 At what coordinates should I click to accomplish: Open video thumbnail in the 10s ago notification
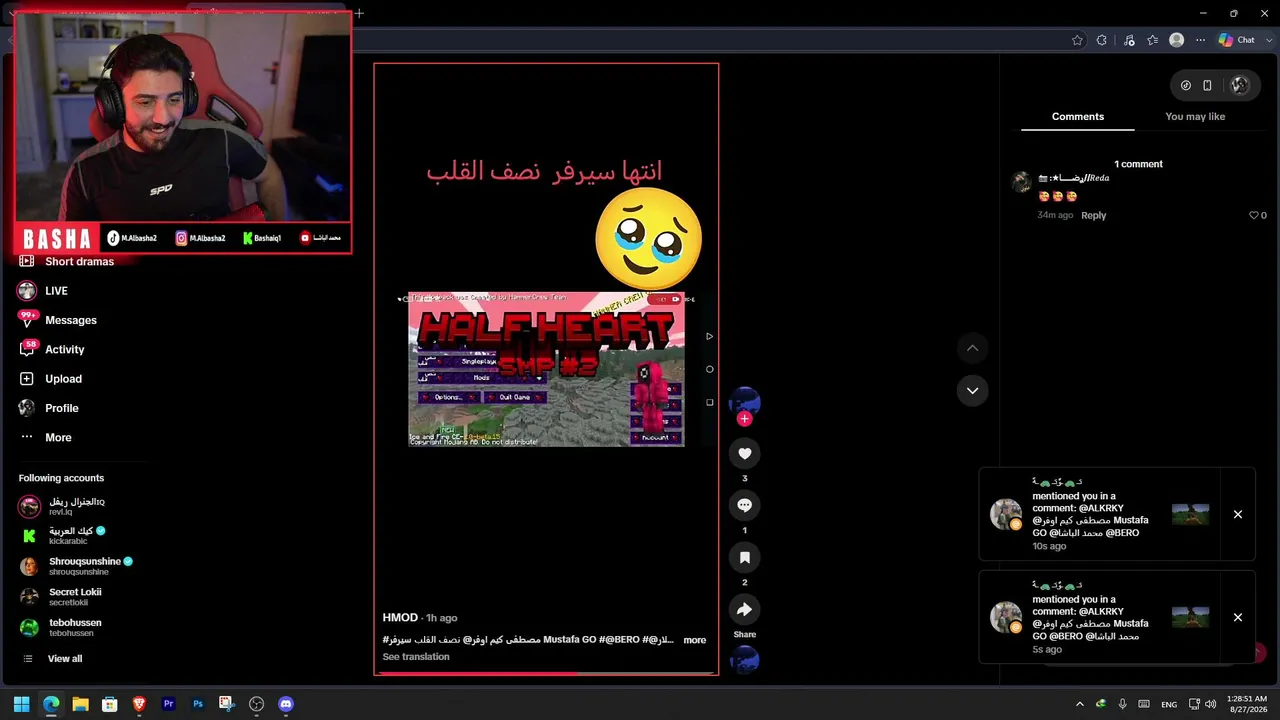1190,515
